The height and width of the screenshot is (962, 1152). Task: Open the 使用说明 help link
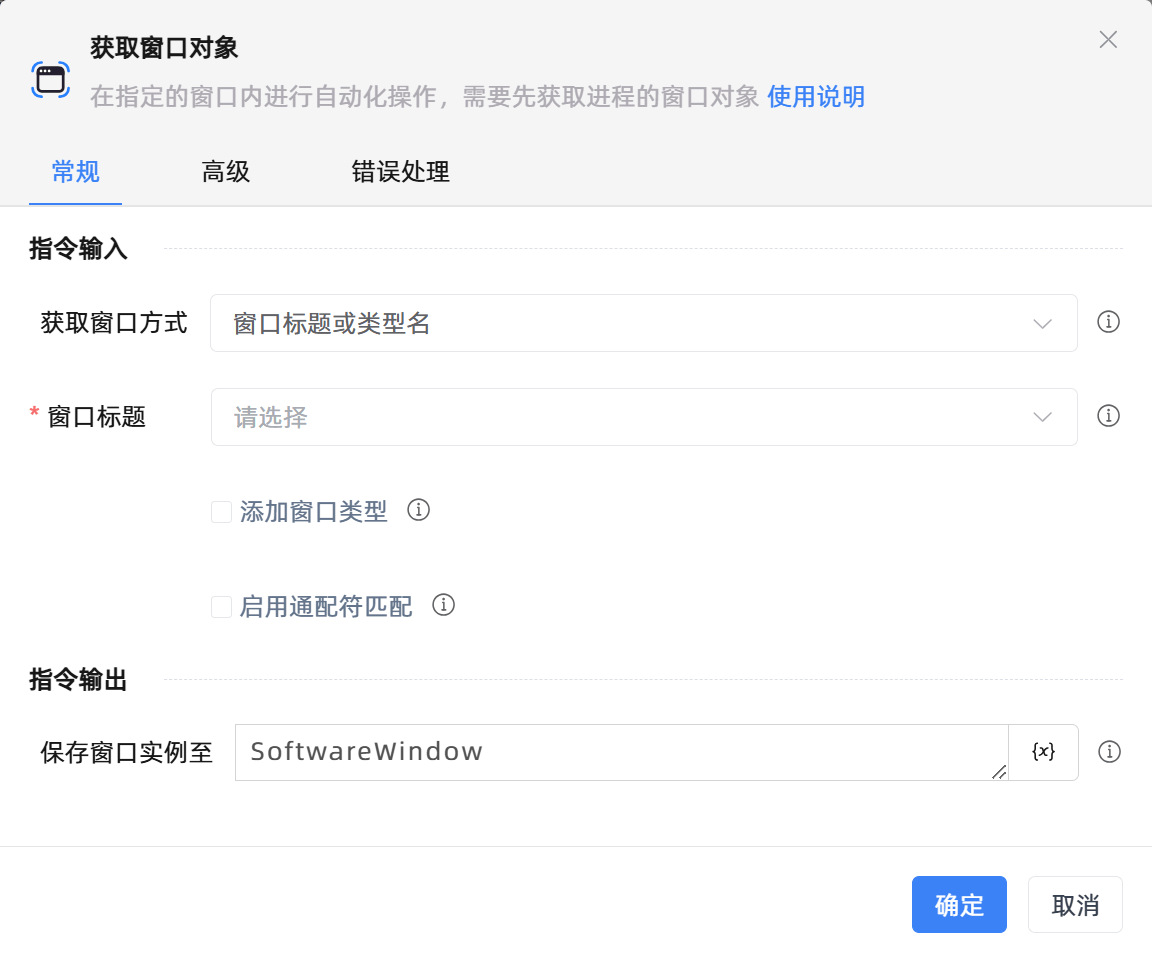(815, 97)
